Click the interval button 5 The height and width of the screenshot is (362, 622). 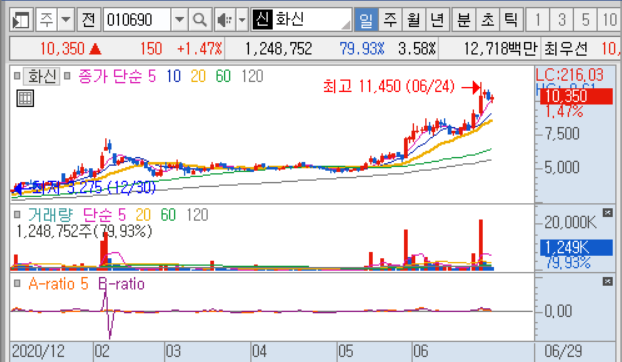(x=585, y=19)
